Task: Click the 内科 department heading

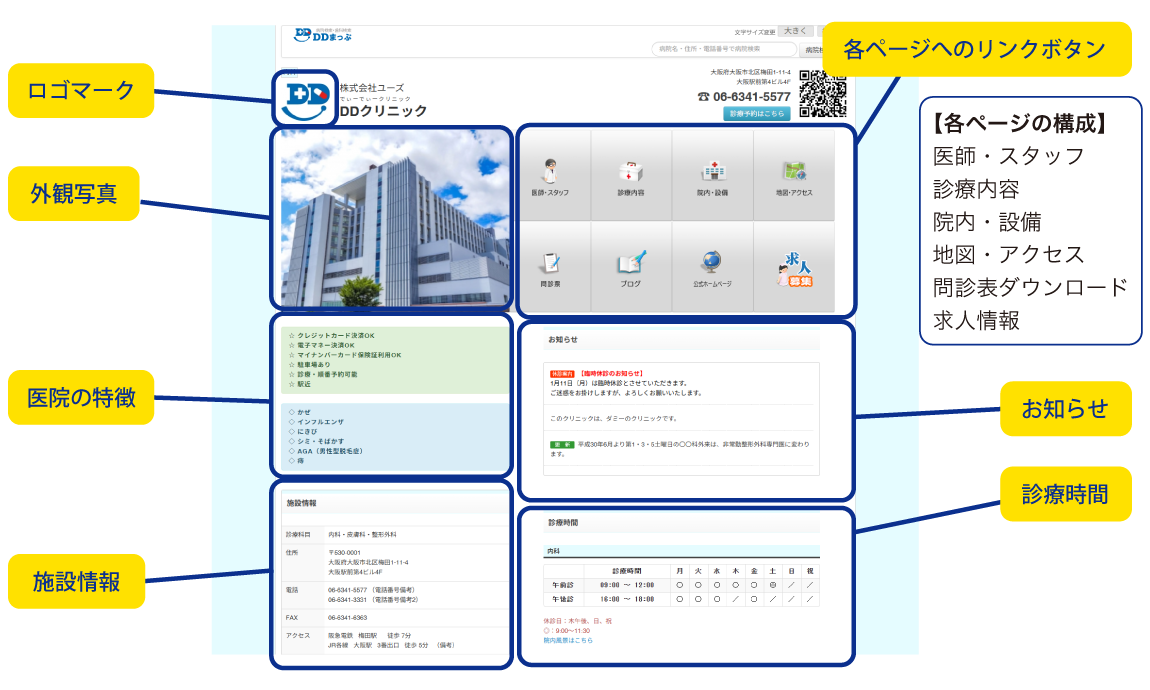Action: (553, 551)
